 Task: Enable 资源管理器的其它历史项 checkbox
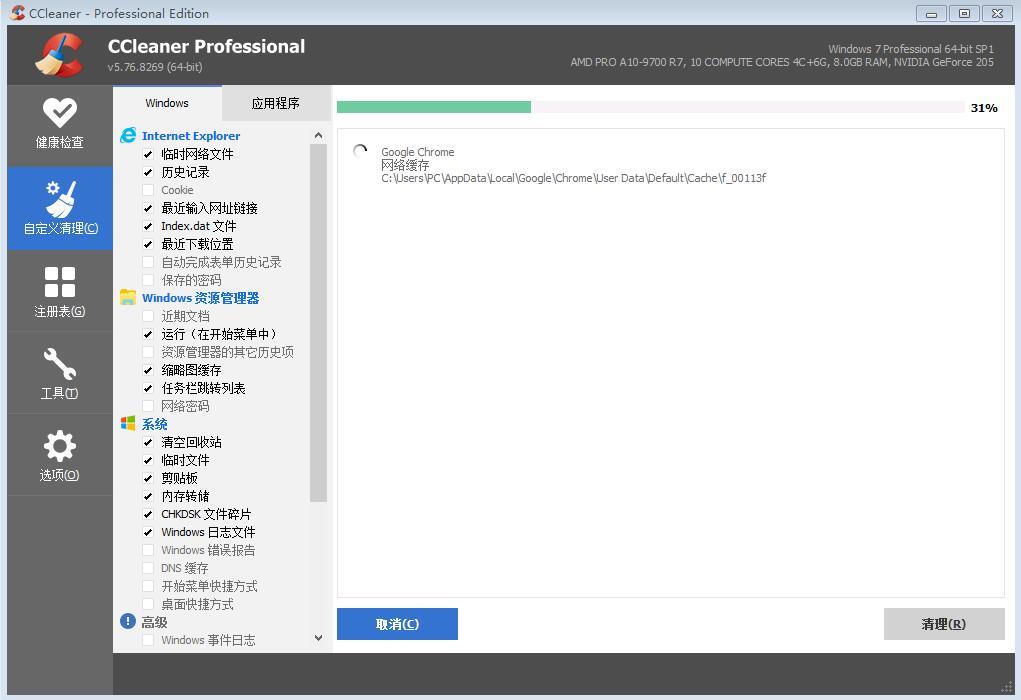point(148,352)
